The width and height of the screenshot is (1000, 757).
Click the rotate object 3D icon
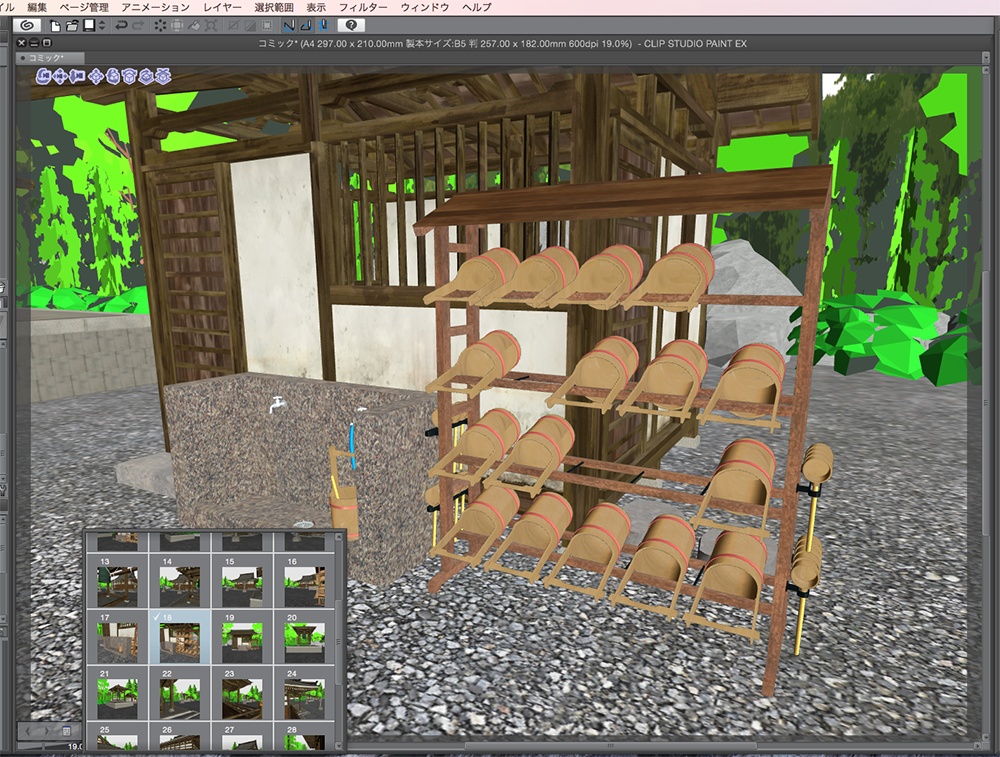pyautogui.click(x=113, y=77)
